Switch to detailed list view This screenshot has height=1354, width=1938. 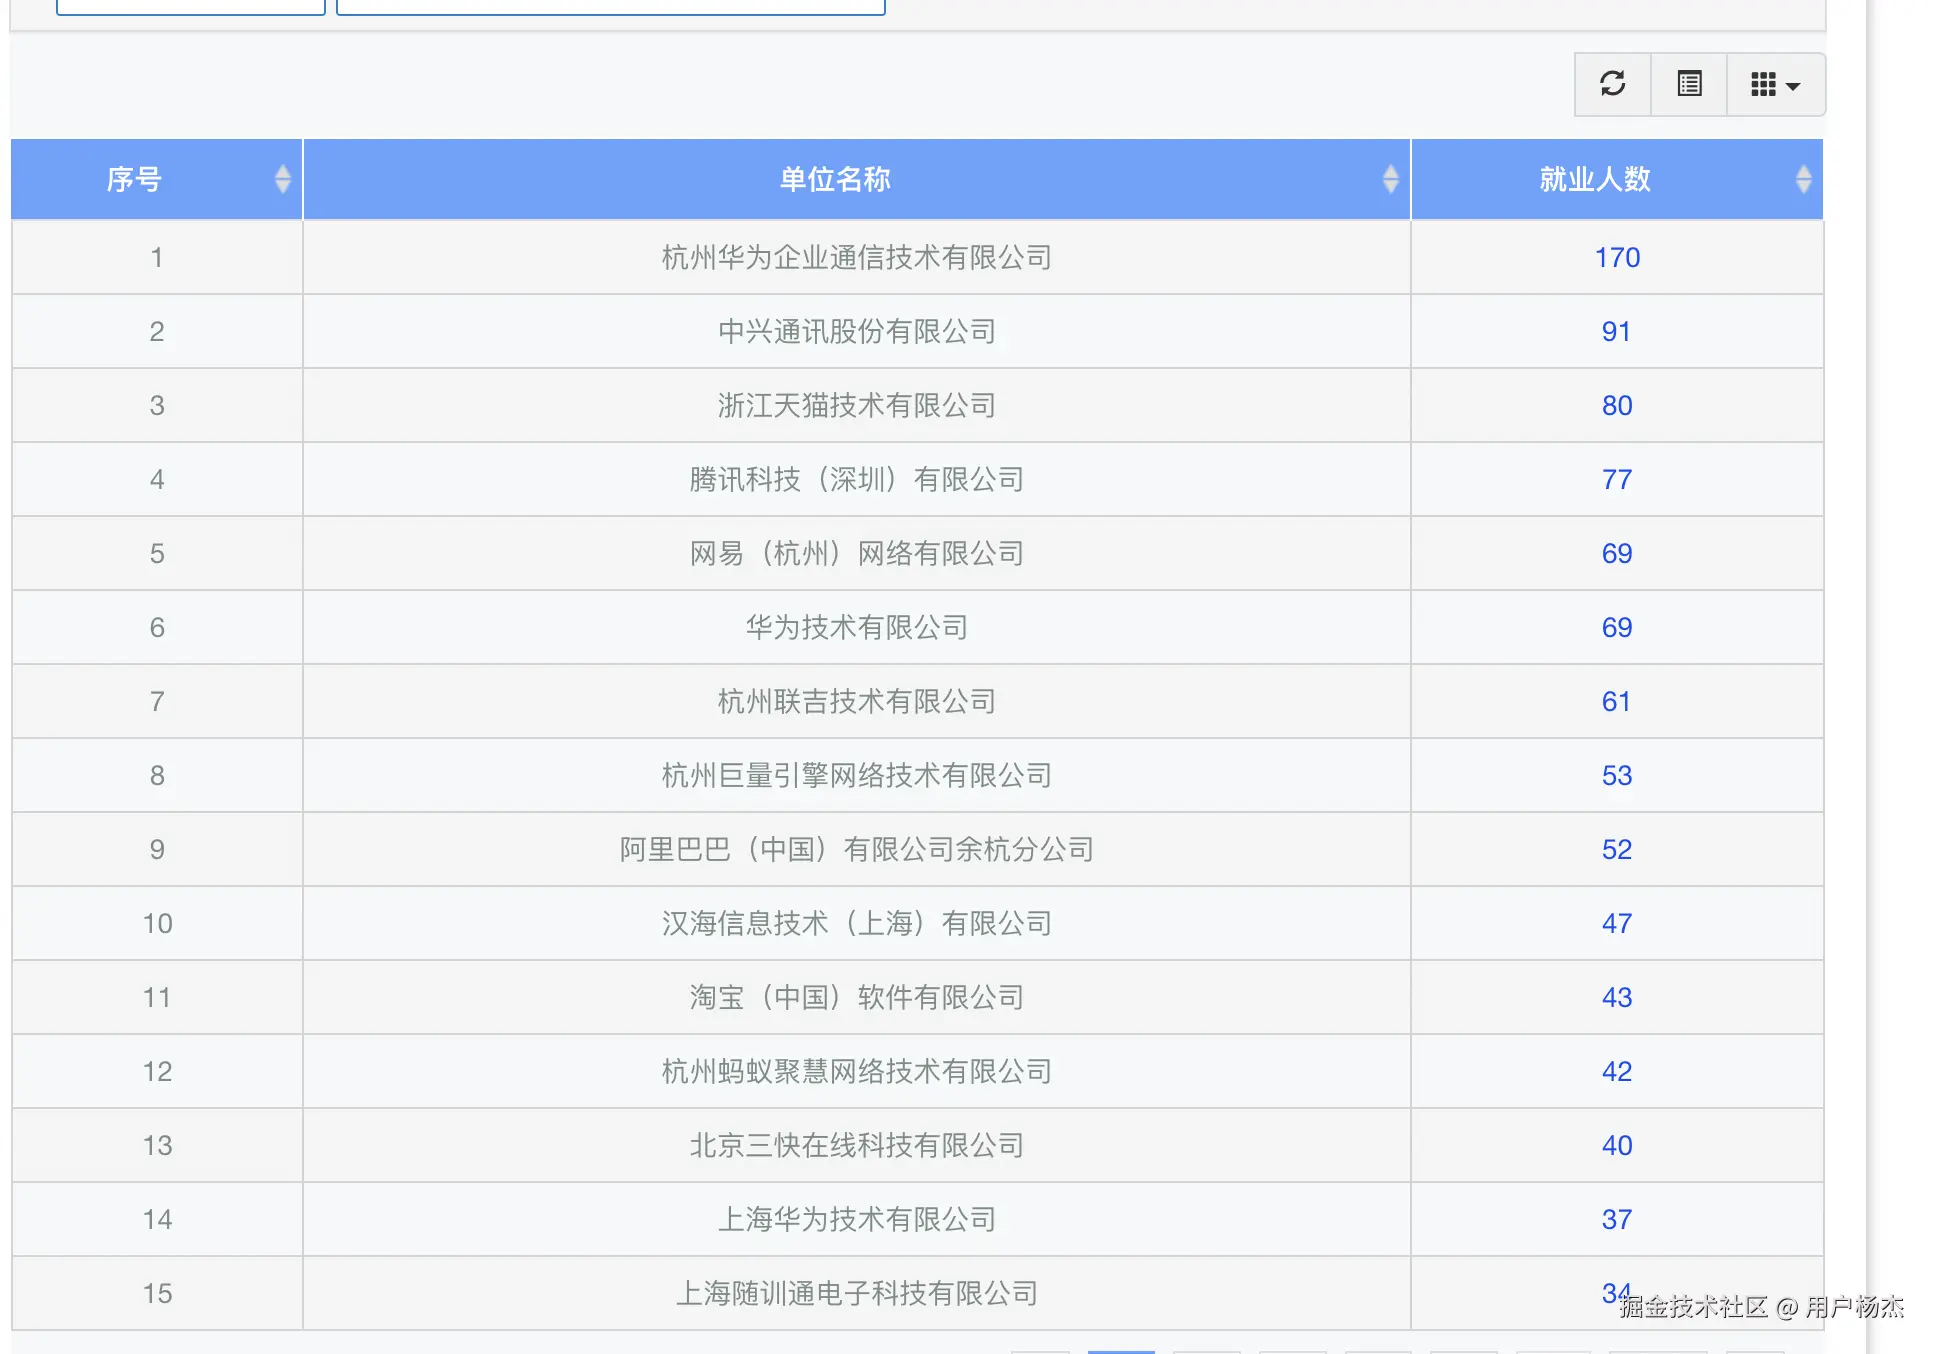[1688, 84]
